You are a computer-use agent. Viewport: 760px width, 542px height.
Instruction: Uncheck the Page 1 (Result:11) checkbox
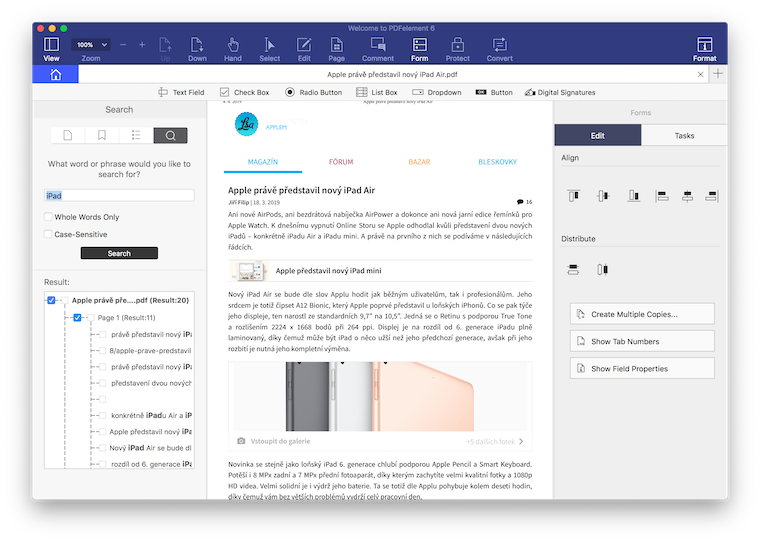pyautogui.click(x=77, y=318)
